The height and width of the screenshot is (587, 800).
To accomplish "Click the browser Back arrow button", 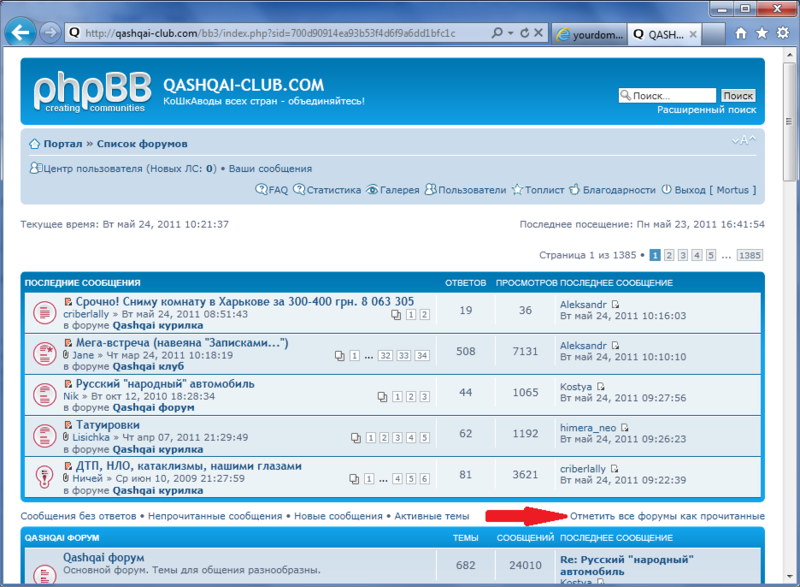I will point(19,33).
